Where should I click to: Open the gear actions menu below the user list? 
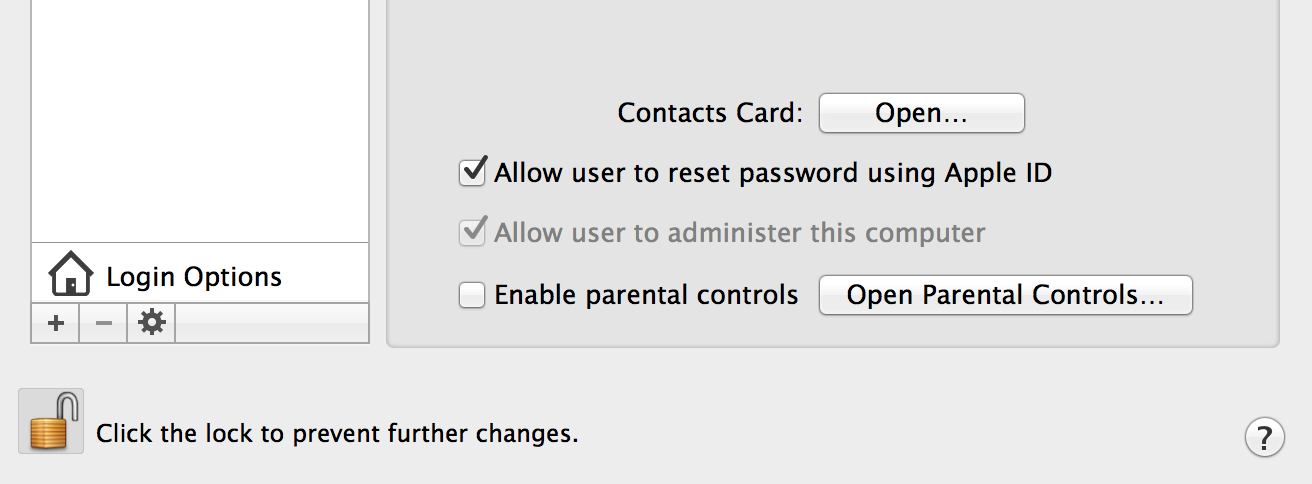coord(151,323)
